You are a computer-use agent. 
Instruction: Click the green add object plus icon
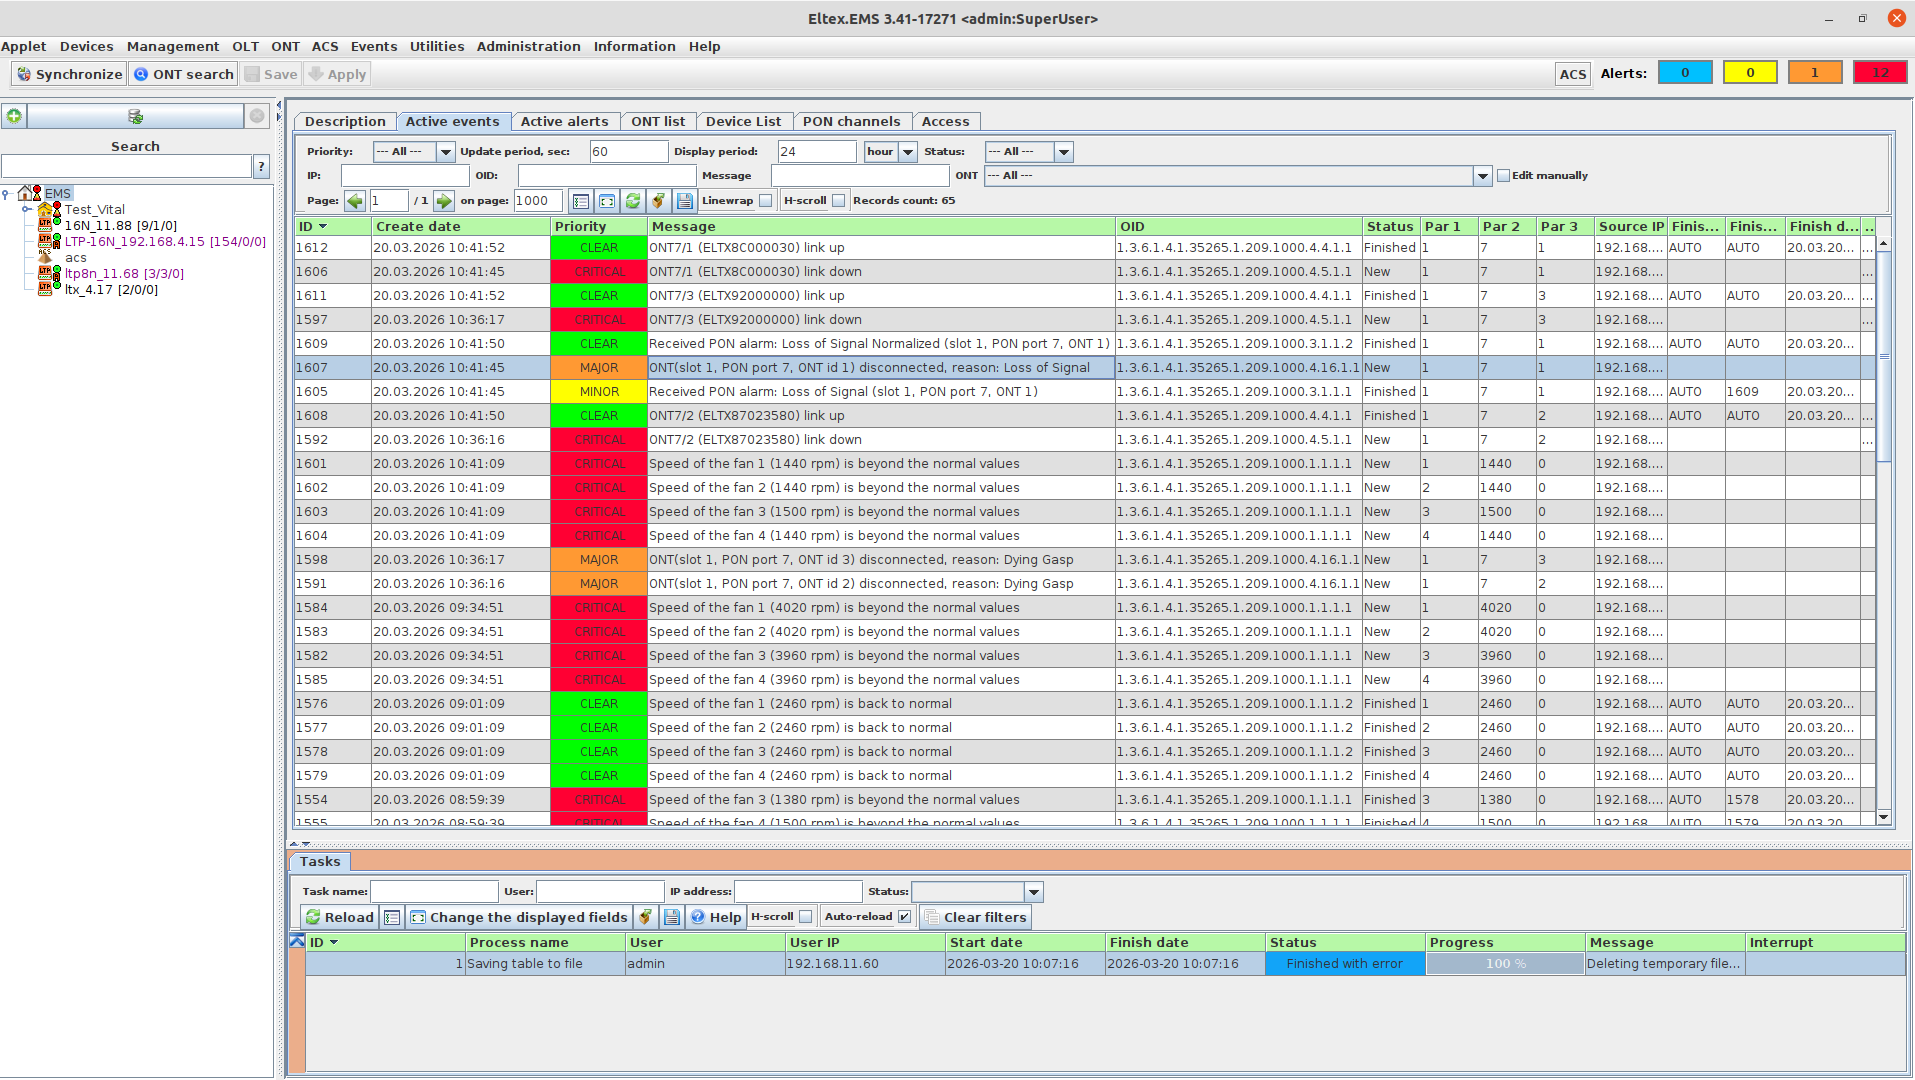14,117
